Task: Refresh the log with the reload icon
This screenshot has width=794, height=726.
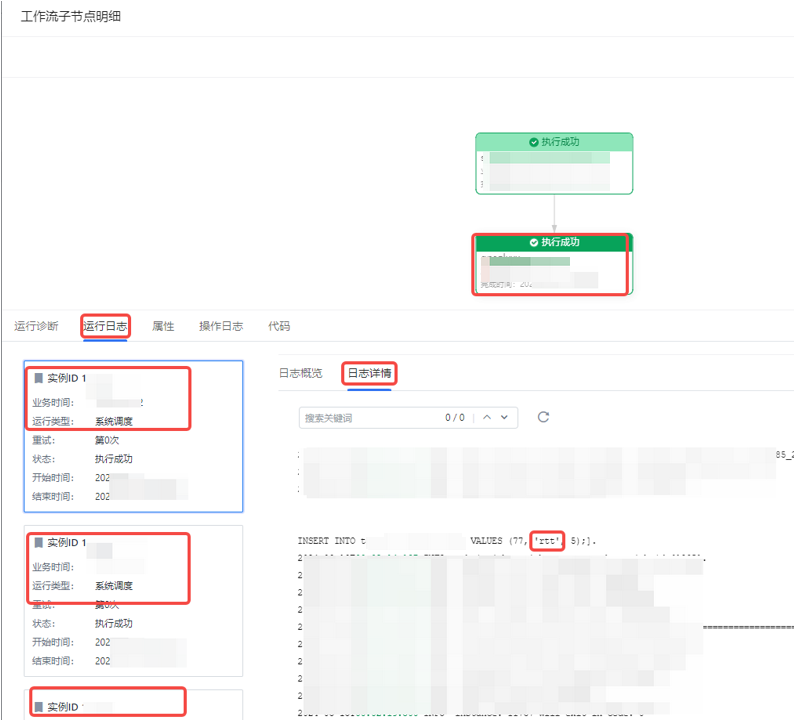Action: (x=543, y=417)
